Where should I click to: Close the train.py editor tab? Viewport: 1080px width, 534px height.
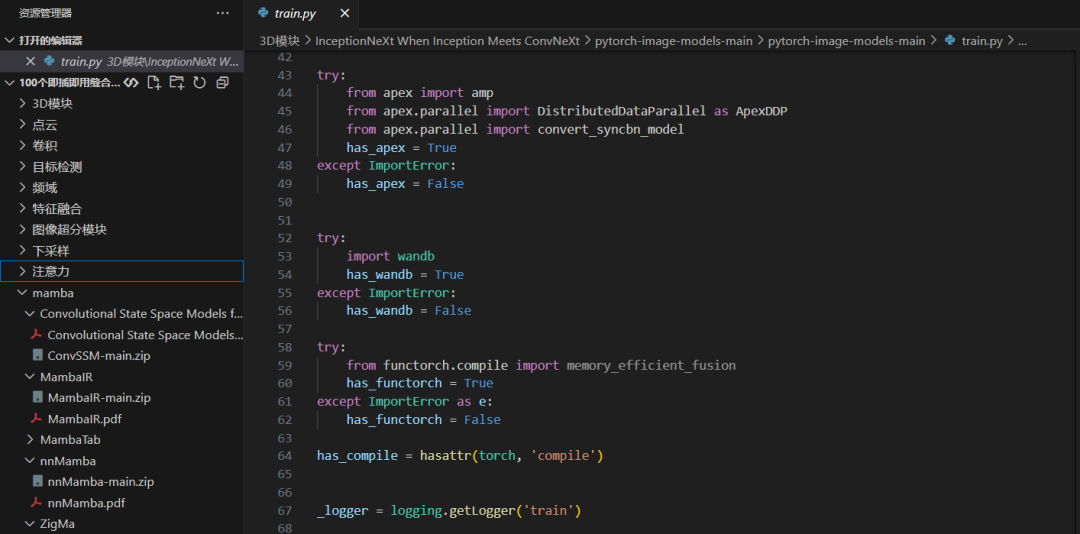[345, 13]
